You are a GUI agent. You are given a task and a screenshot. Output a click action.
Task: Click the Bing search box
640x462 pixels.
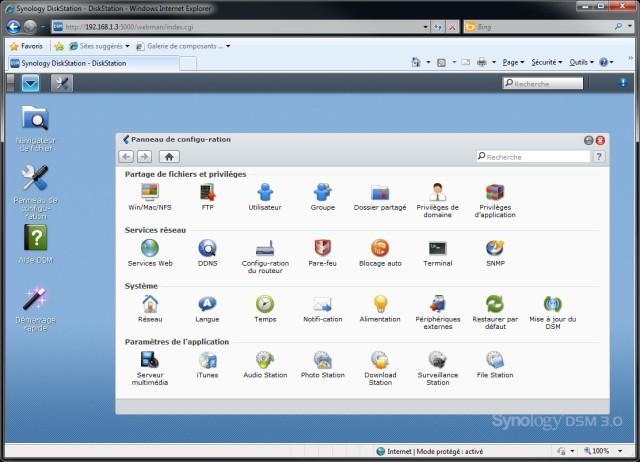coord(544,27)
